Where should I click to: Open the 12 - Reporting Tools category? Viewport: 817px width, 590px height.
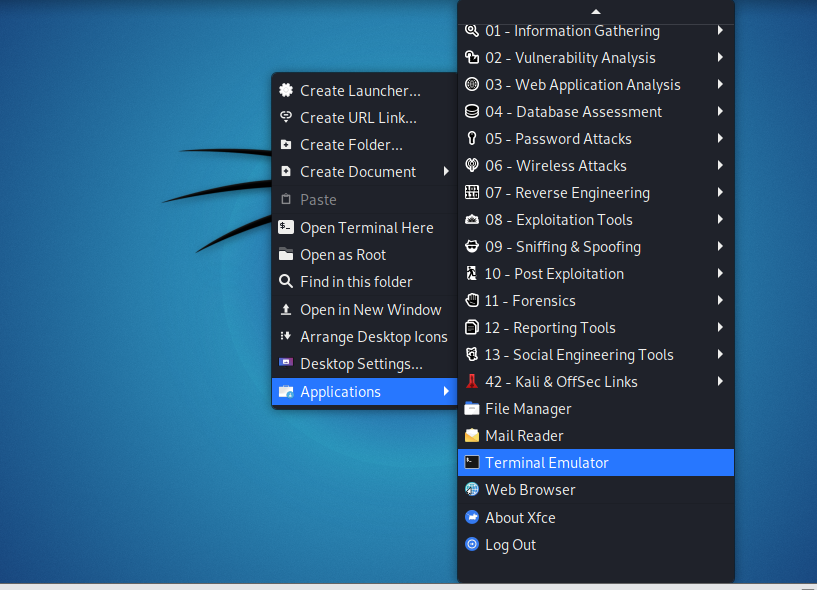(x=596, y=327)
